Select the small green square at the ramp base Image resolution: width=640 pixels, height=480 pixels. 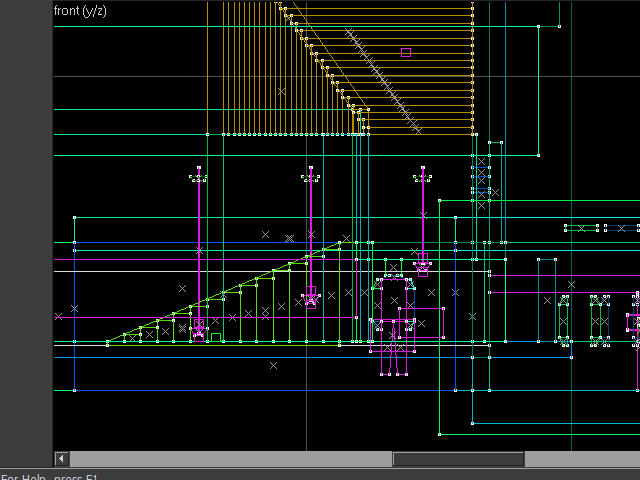click(x=216, y=337)
